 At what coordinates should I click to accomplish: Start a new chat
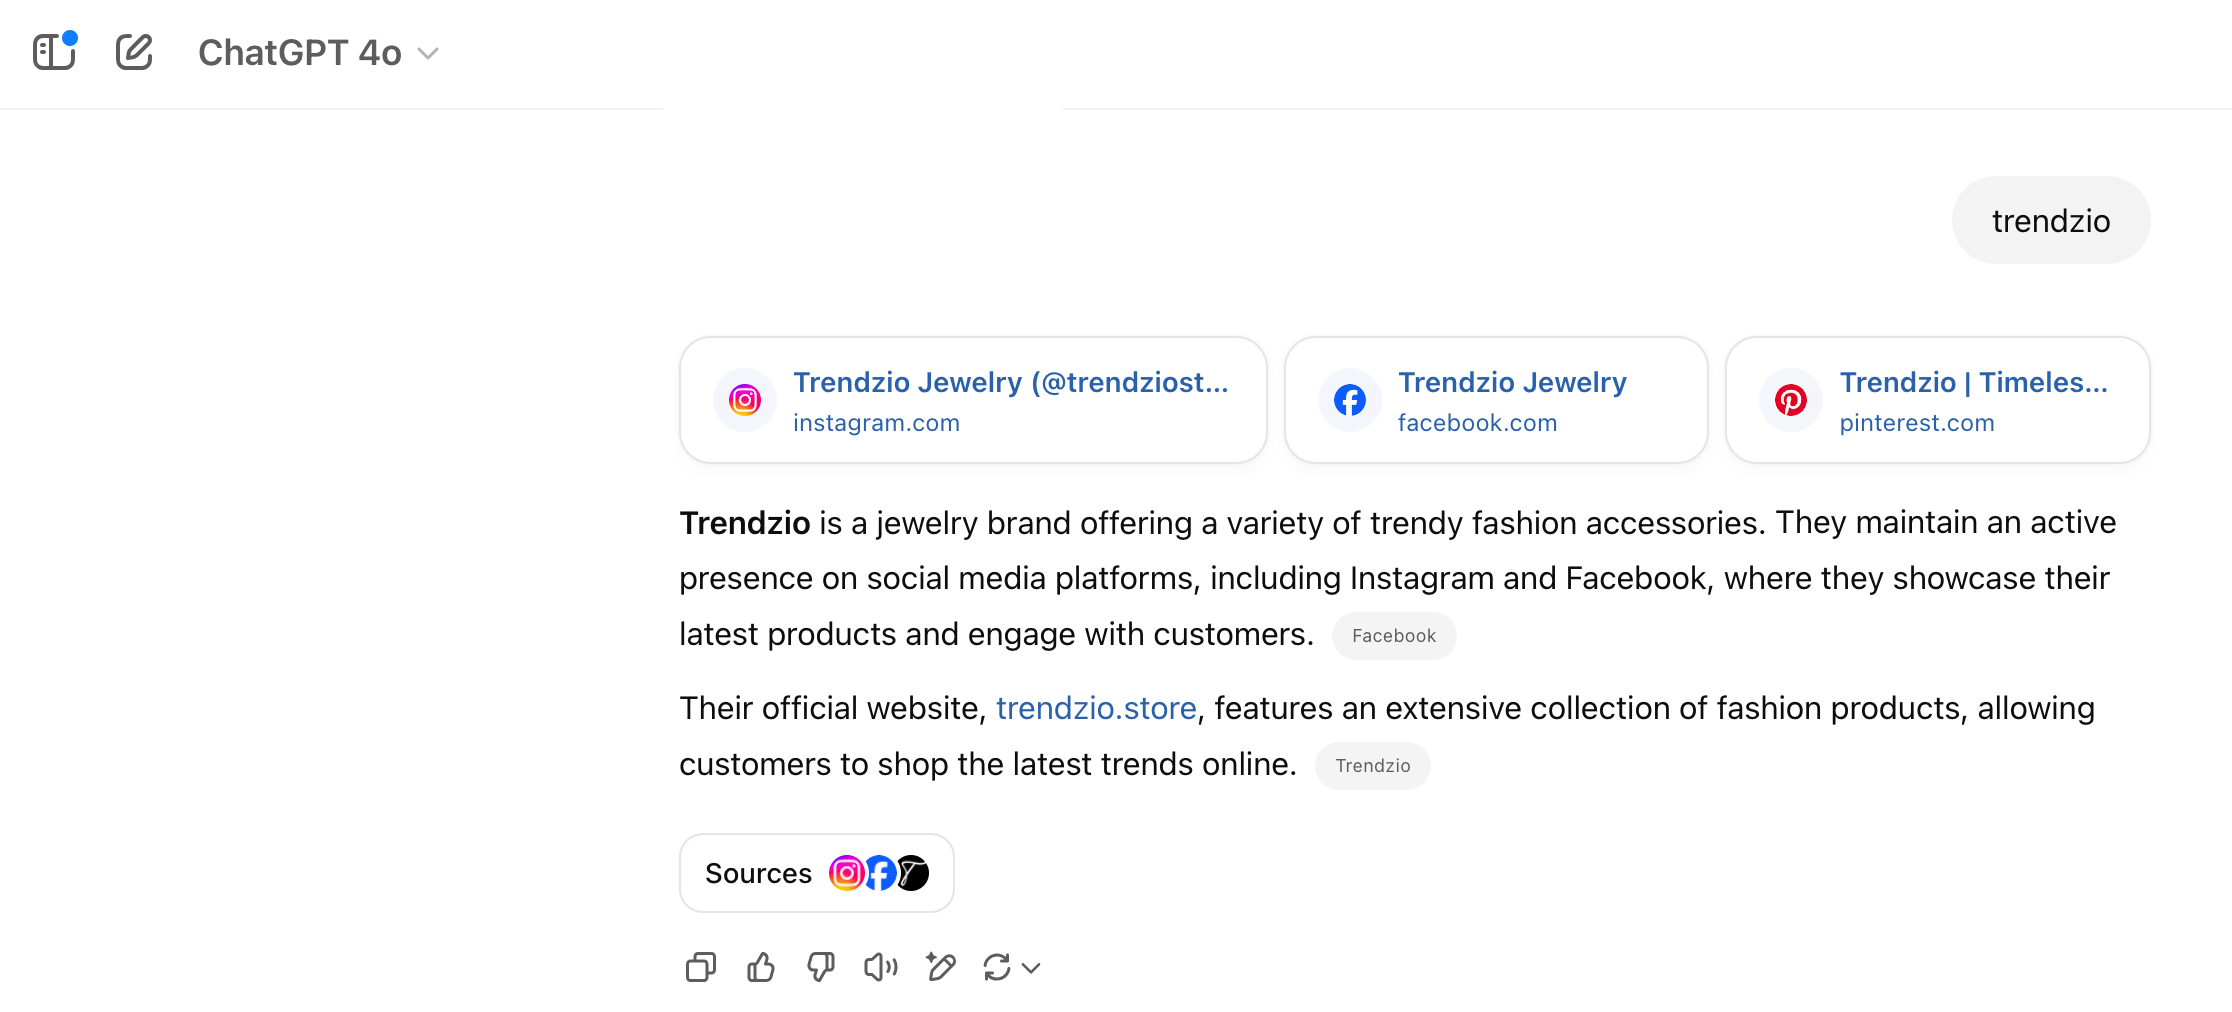click(134, 52)
